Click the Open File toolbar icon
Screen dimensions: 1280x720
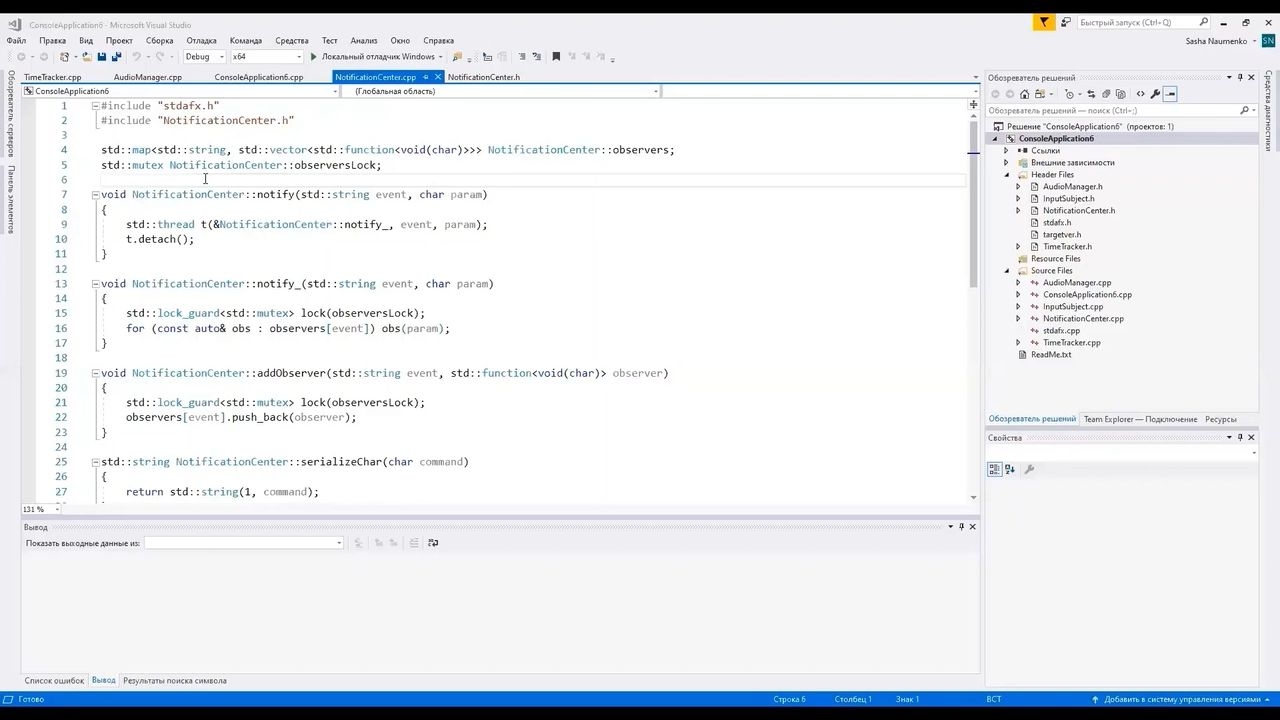(87, 57)
